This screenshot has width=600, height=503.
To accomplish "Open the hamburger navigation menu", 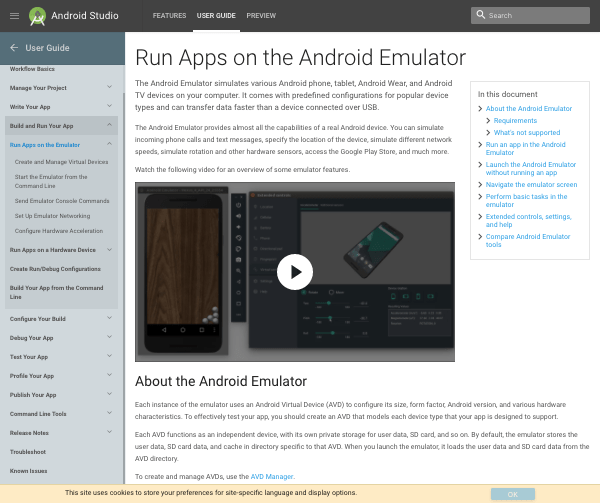I will [x=14, y=16].
